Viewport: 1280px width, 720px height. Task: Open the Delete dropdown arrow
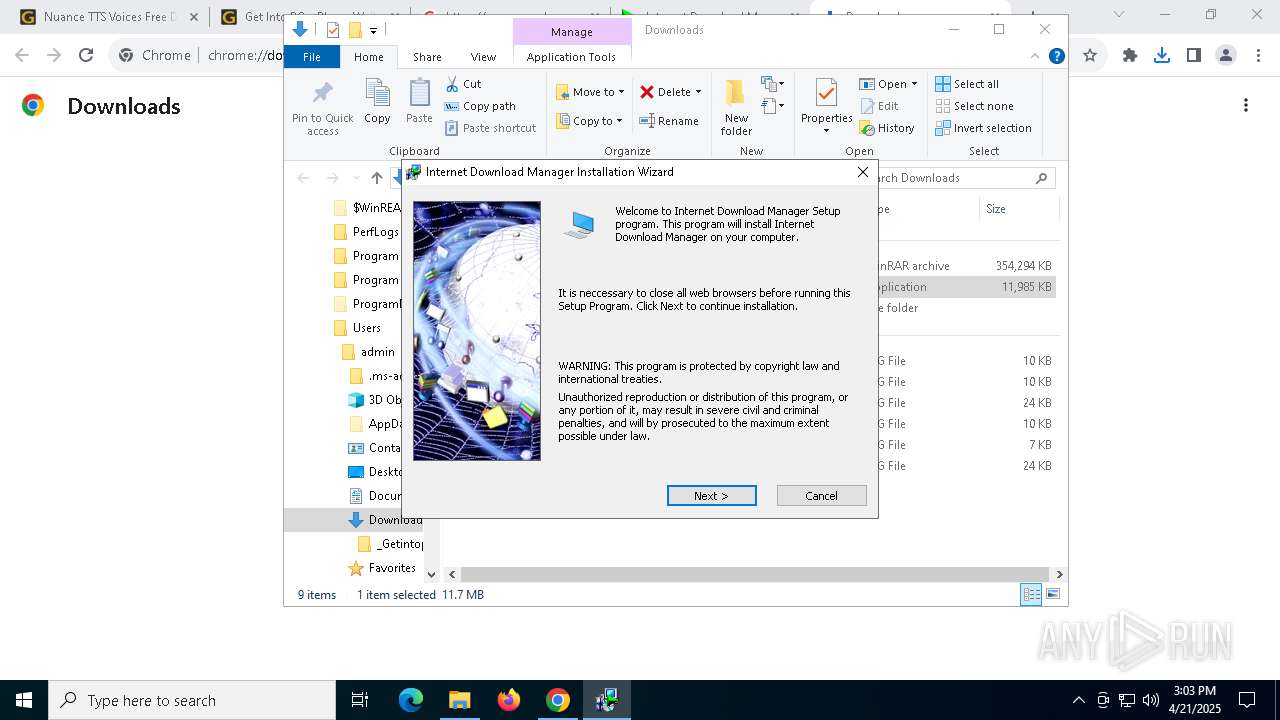click(698, 92)
